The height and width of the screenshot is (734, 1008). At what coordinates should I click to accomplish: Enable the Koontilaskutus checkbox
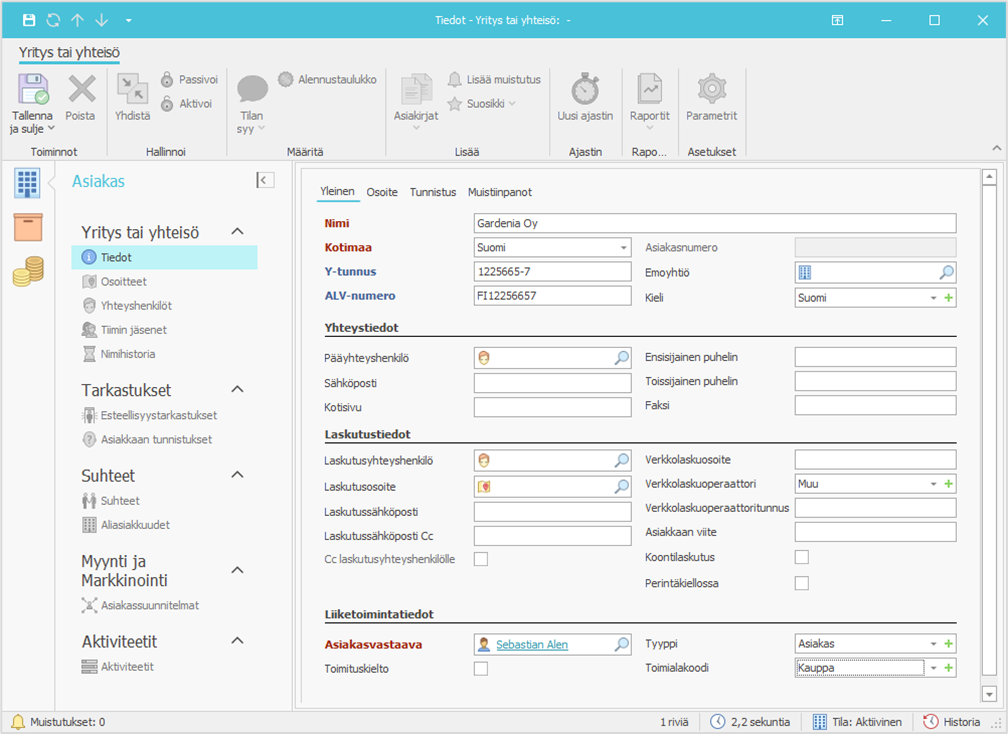click(x=801, y=557)
